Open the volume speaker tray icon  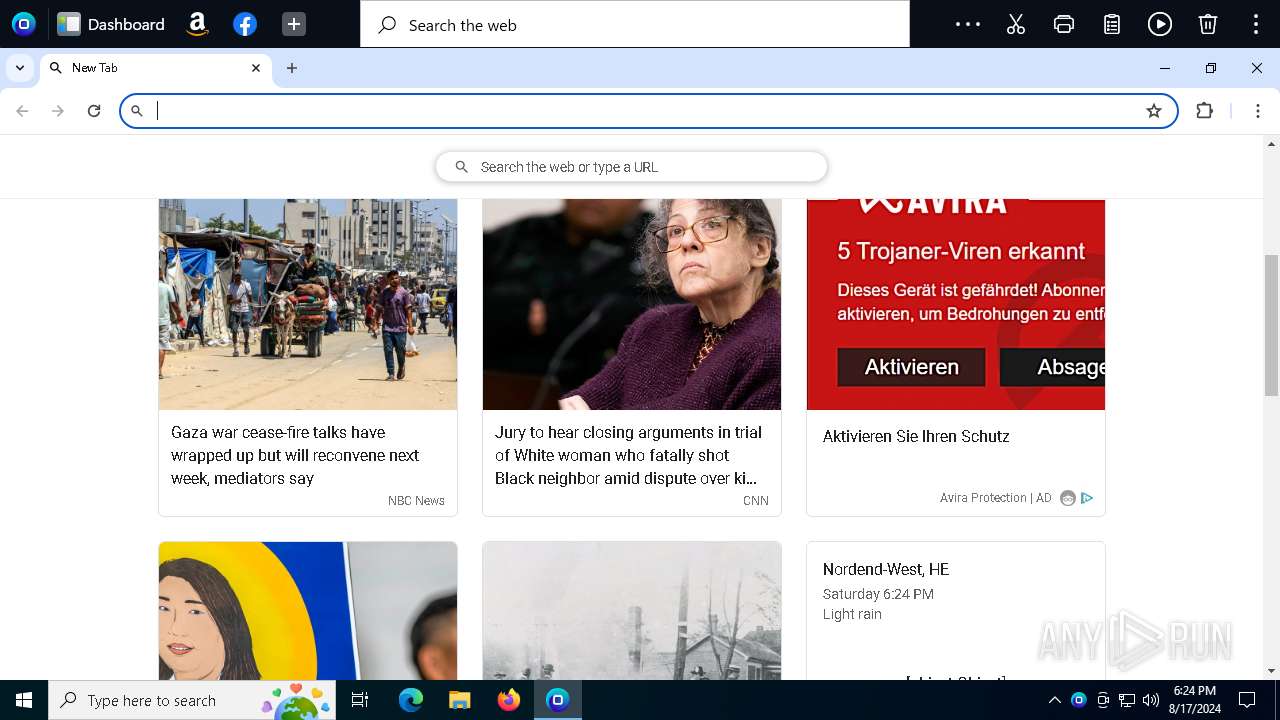[1151, 700]
